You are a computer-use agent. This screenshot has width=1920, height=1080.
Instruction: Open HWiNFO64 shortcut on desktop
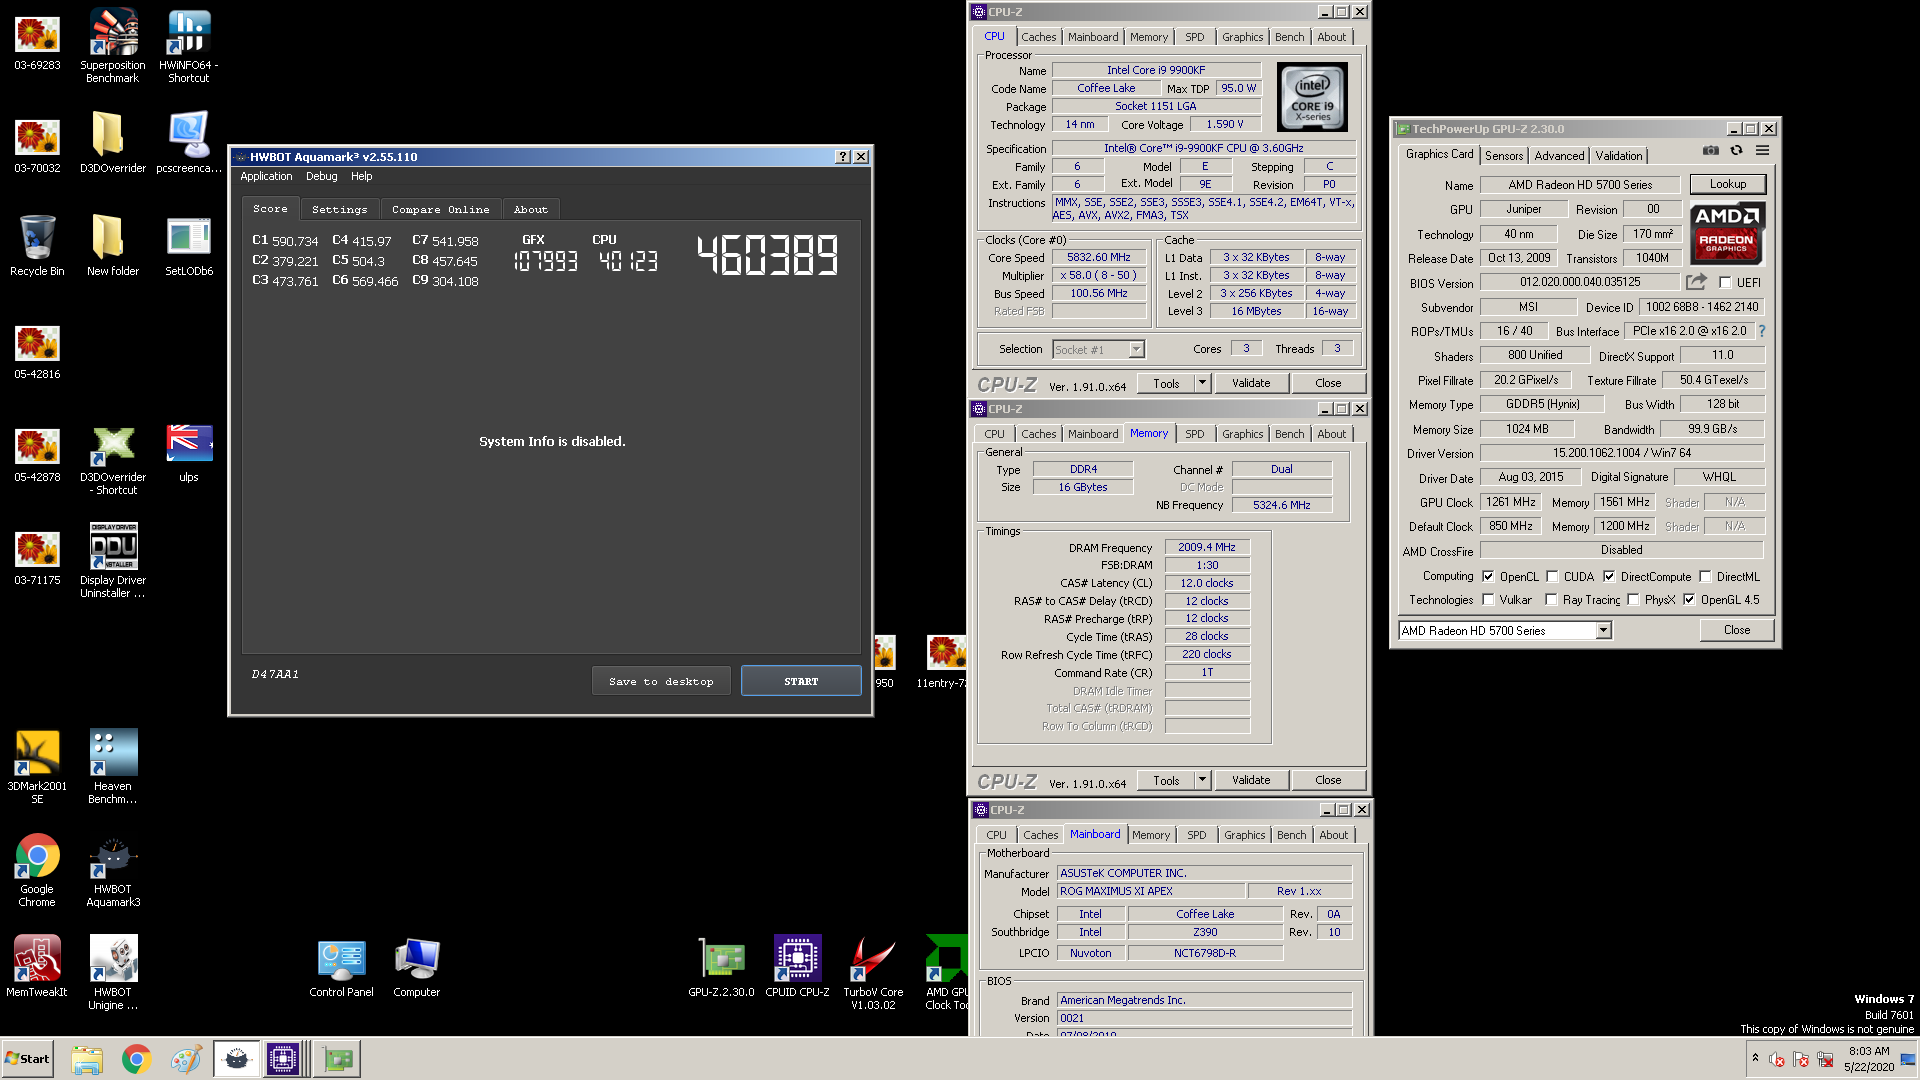tap(189, 44)
